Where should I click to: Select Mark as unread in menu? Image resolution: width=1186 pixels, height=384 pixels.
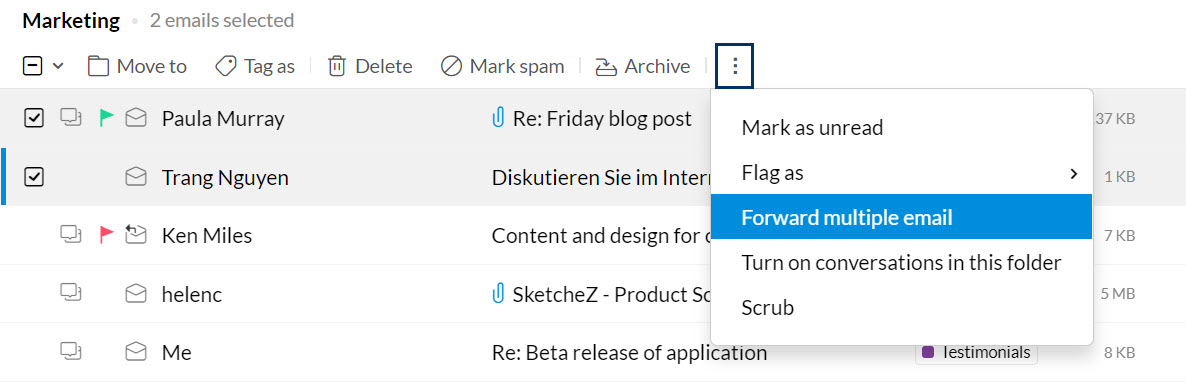click(x=902, y=128)
